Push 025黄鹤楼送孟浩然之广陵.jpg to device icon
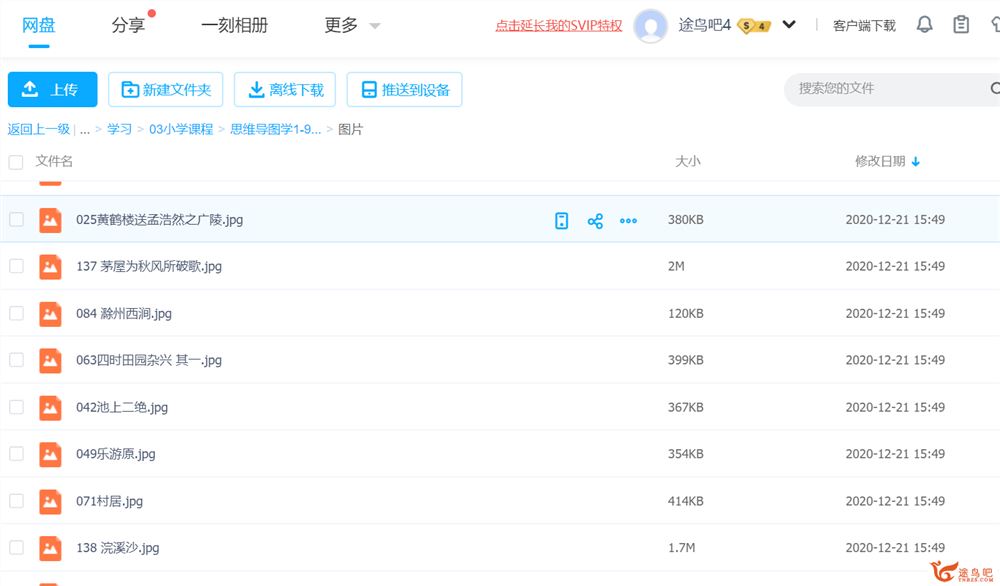Image resolution: width=1000 pixels, height=586 pixels. (562, 221)
